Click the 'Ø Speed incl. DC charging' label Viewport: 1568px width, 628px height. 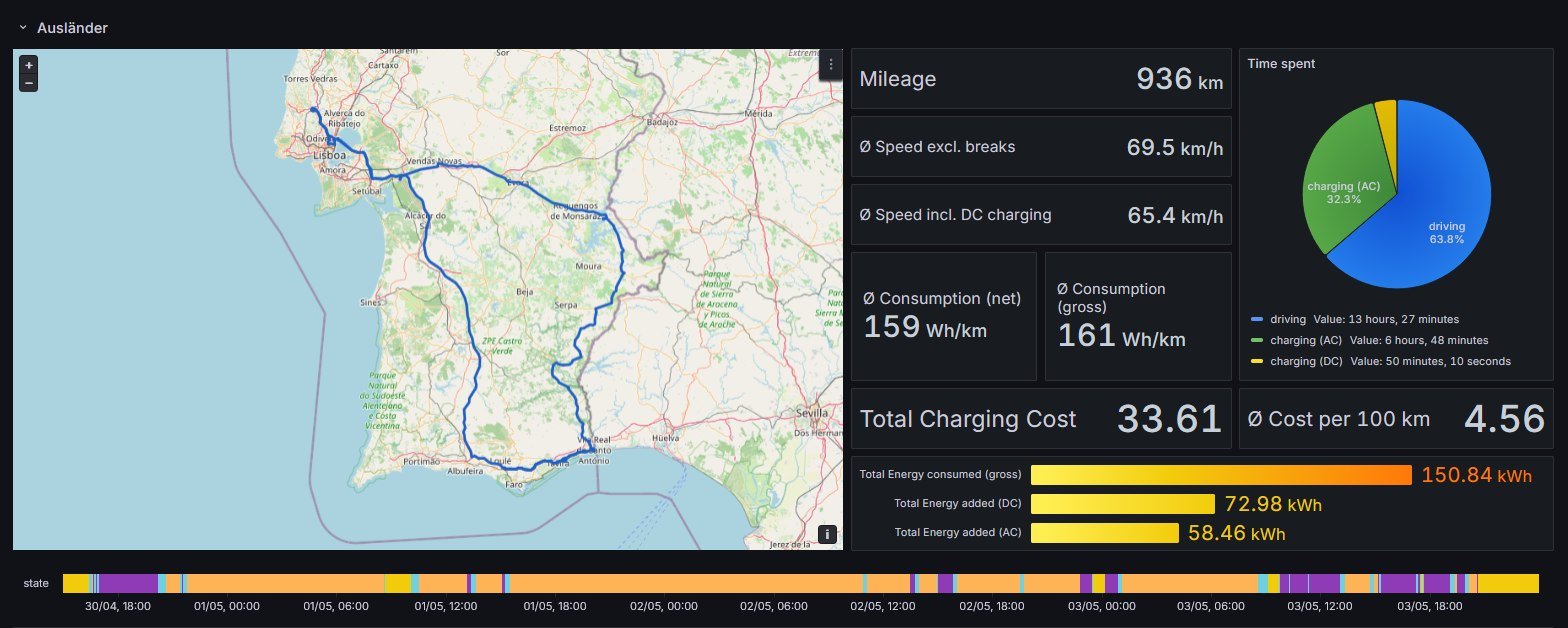point(955,215)
